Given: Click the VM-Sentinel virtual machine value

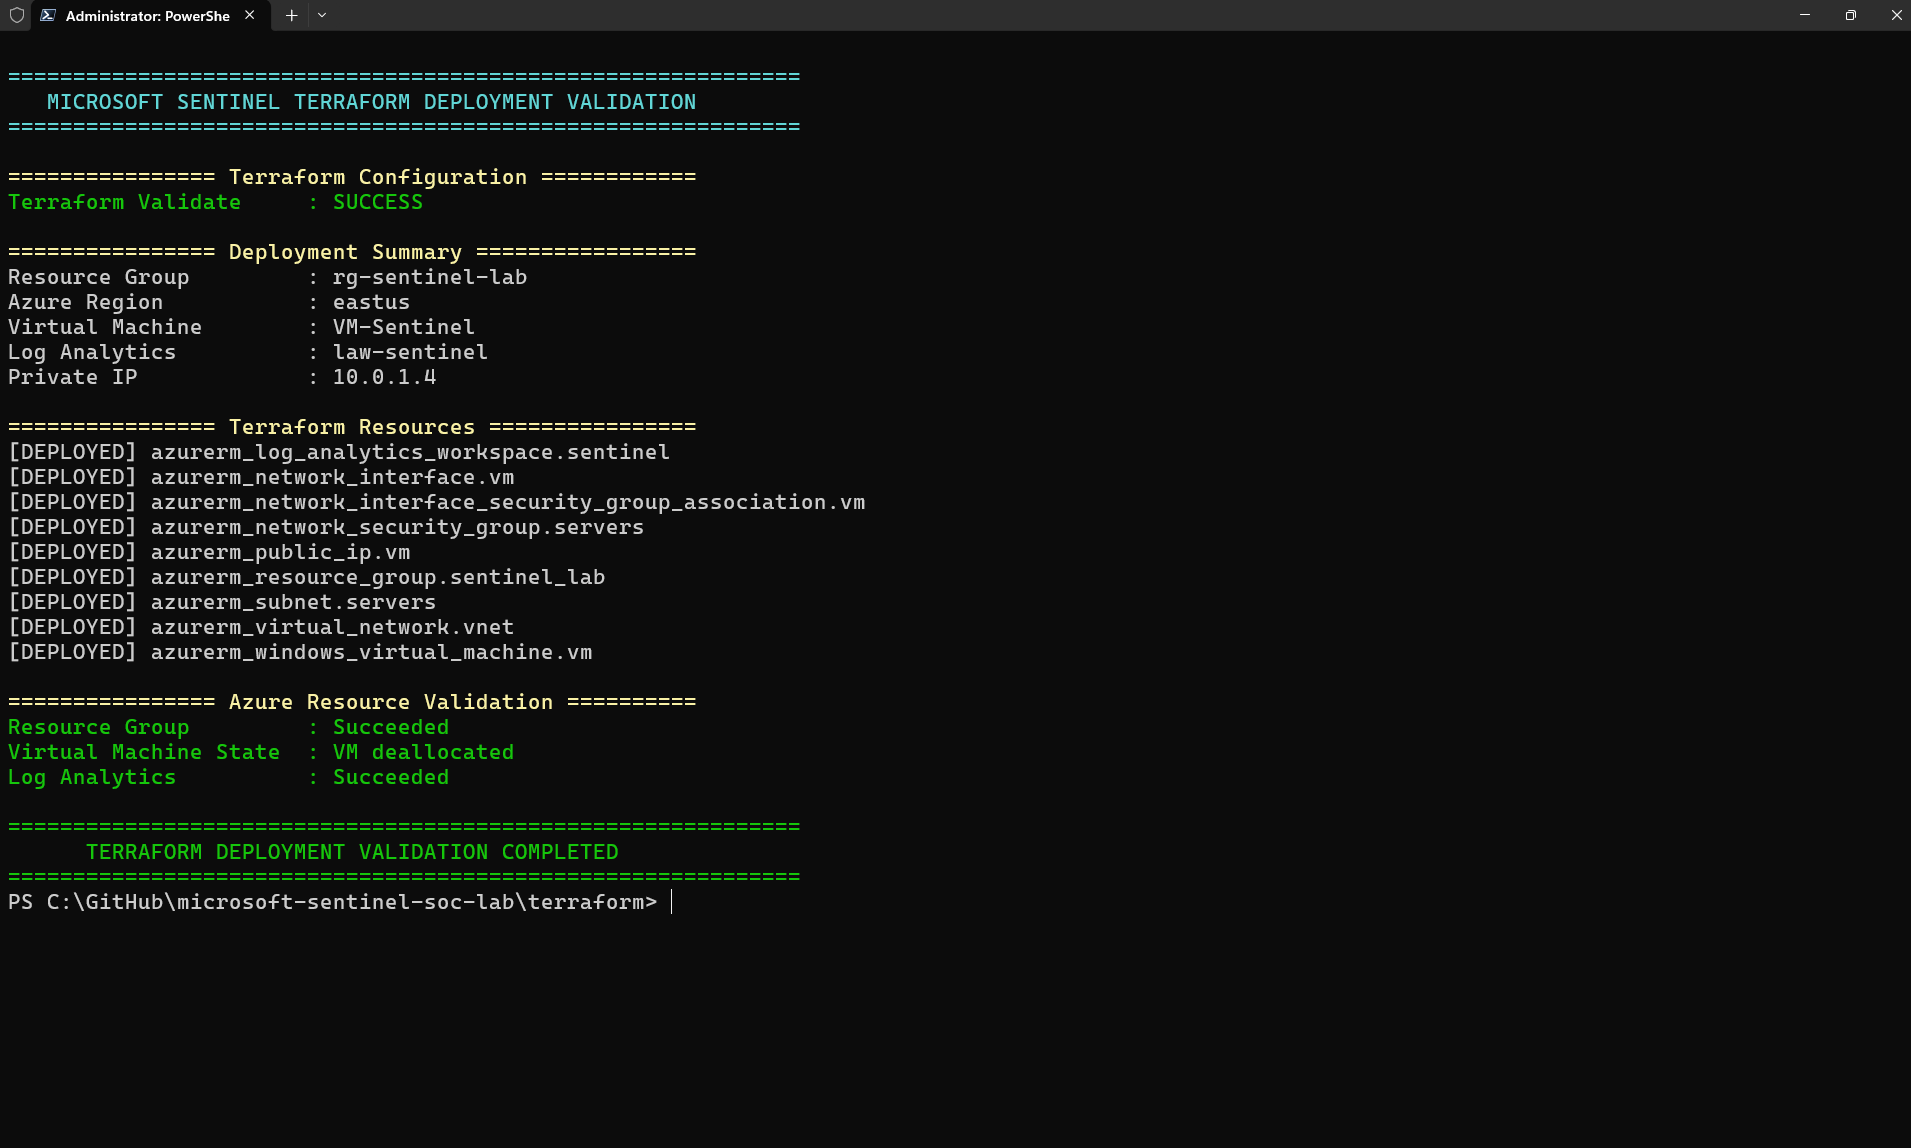Looking at the screenshot, I should tap(403, 327).
